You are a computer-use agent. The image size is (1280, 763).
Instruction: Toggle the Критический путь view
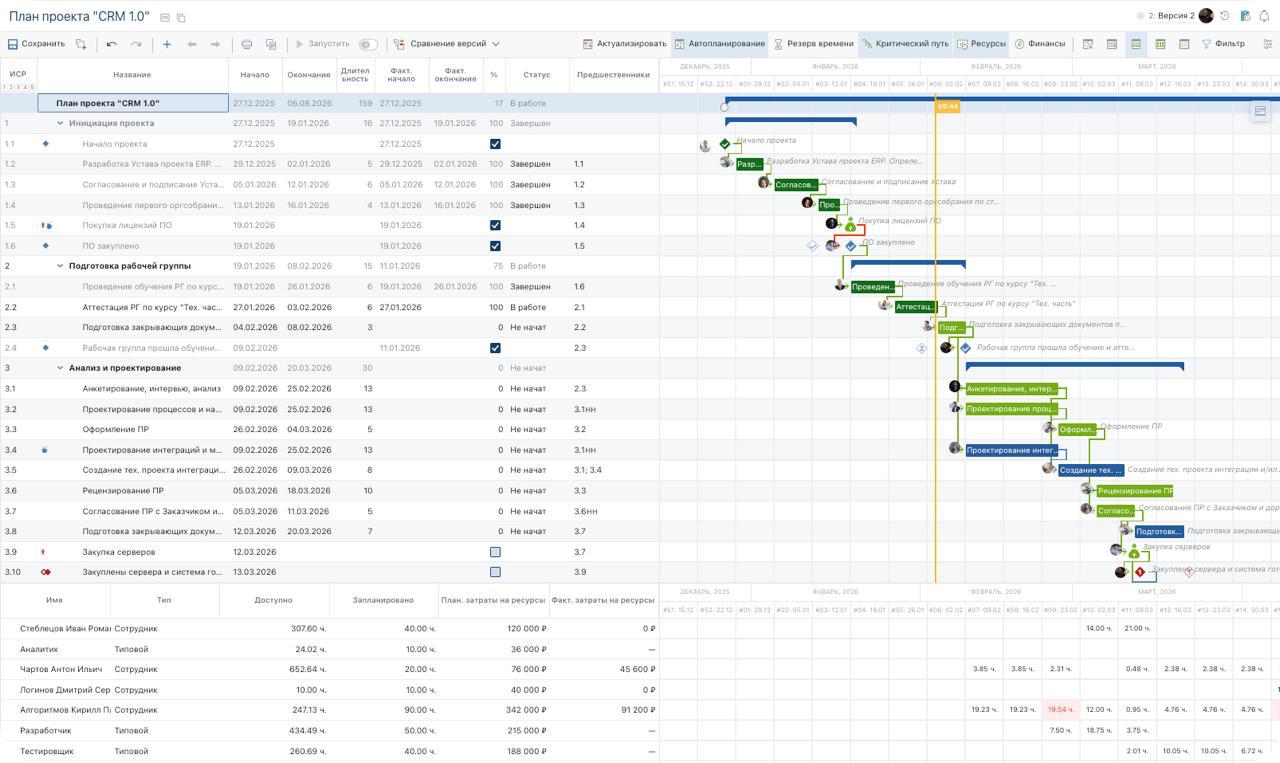pos(904,44)
